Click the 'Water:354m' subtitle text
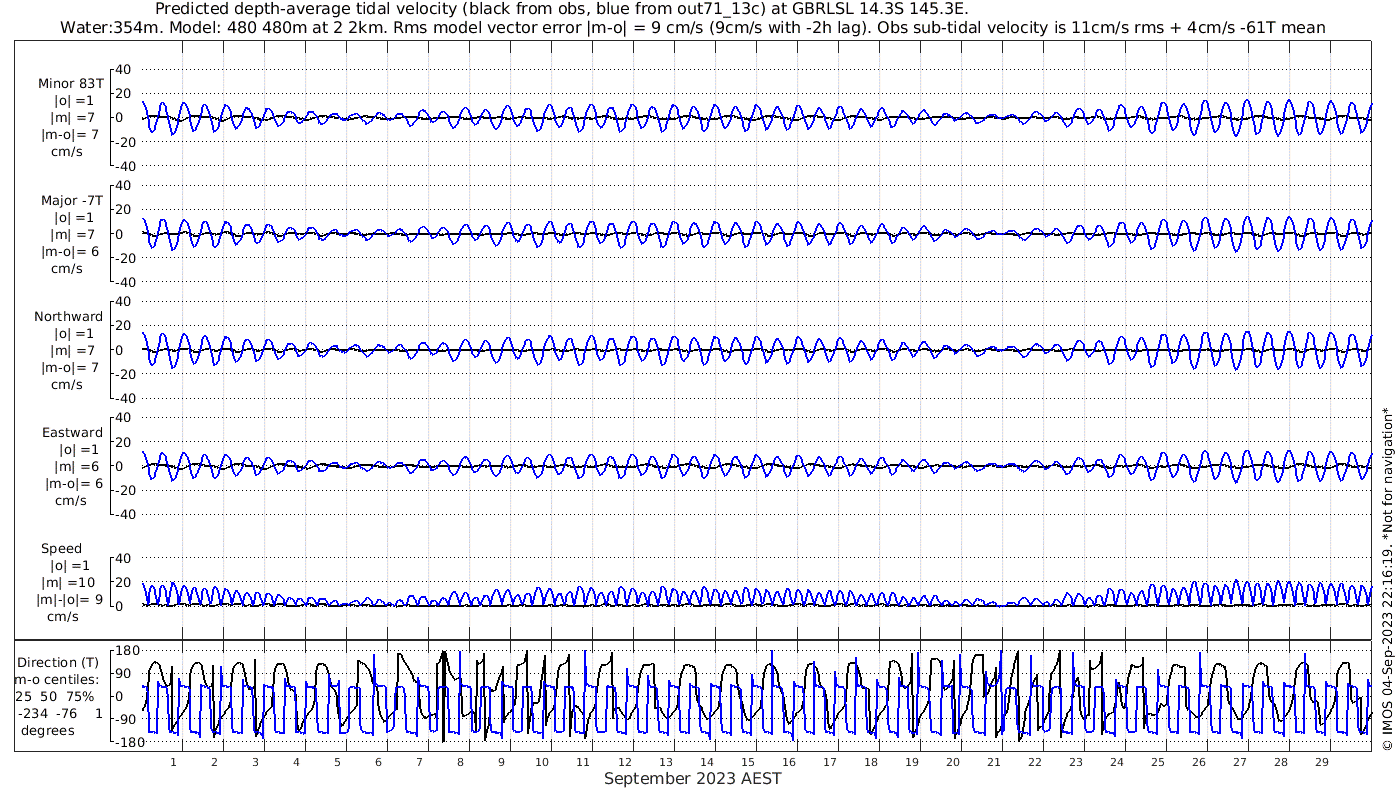 (109, 28)
